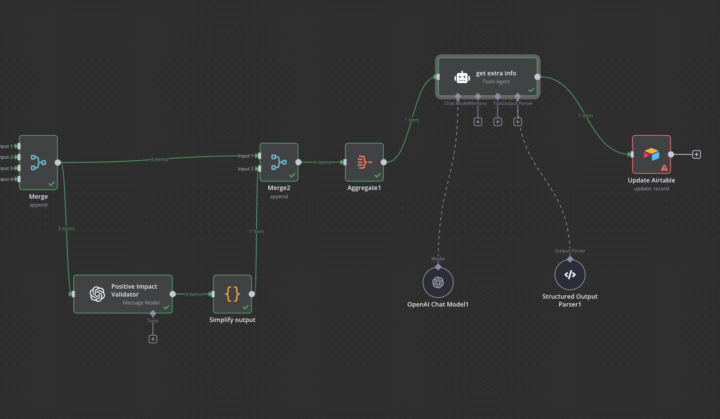This screenshot has height=419, width=720.
Task: Click the get extra info output circle
Action: pos(538,77)
